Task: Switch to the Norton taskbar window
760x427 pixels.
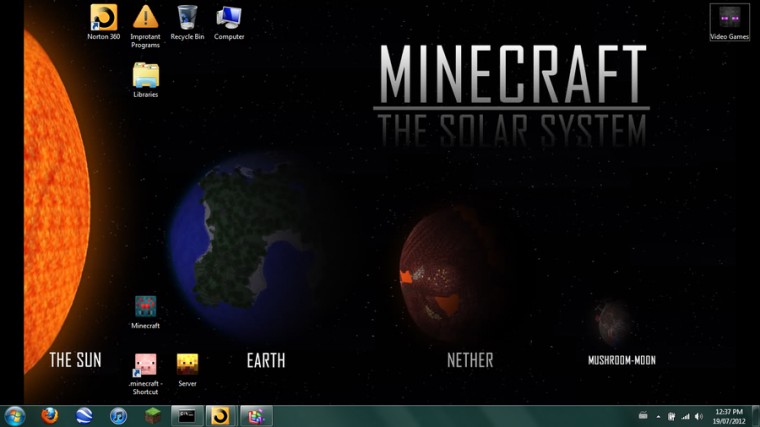Action: pyautogui.click(x=221, y=416)
